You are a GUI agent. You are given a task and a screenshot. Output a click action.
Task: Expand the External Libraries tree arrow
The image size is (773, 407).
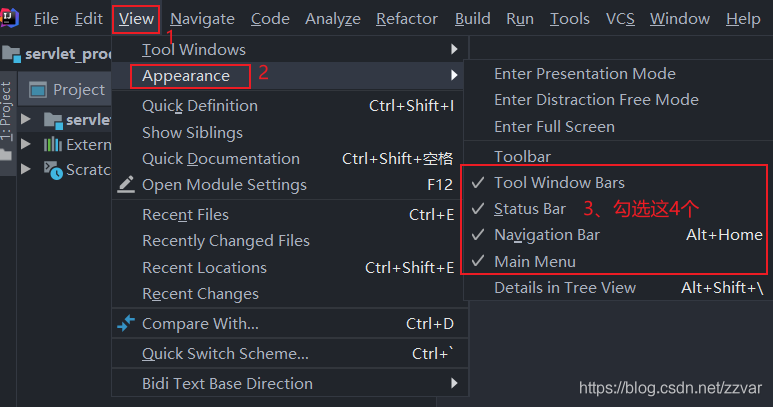click(x=26, y=144)
